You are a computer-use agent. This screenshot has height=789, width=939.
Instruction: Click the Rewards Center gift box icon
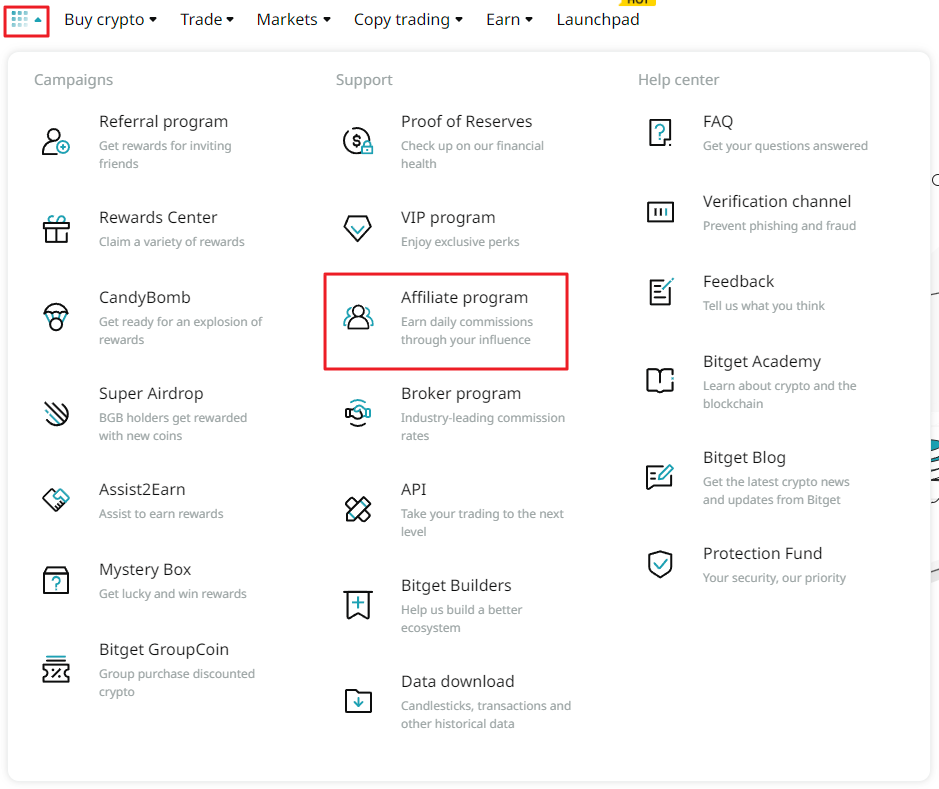coord(56,229)
